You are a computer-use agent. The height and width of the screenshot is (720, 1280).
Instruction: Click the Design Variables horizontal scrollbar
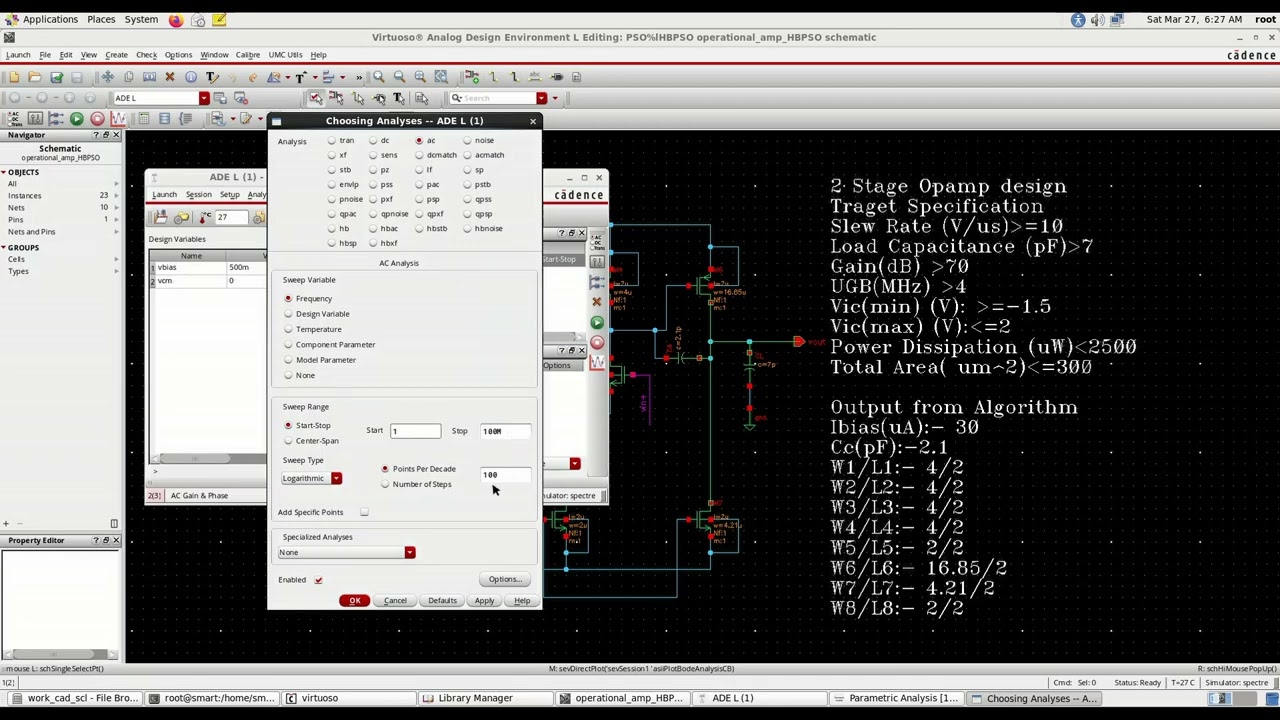(209, 459)
